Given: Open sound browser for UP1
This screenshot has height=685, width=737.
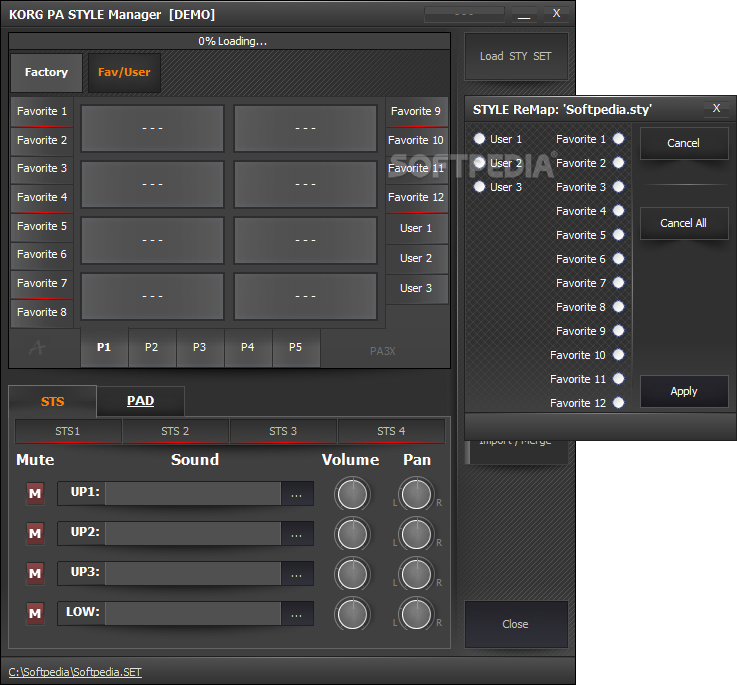Looking at the screenshot, I should pos(297,494).
